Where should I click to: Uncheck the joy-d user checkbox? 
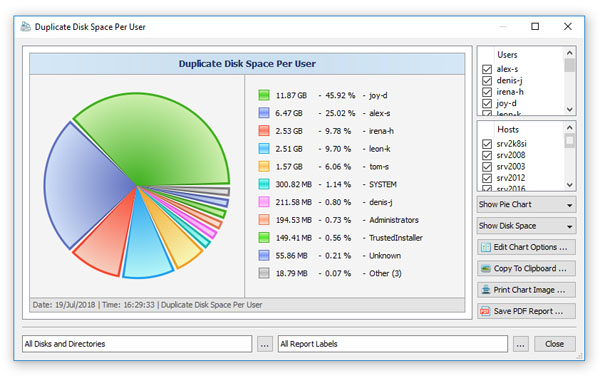coord(487,104)
